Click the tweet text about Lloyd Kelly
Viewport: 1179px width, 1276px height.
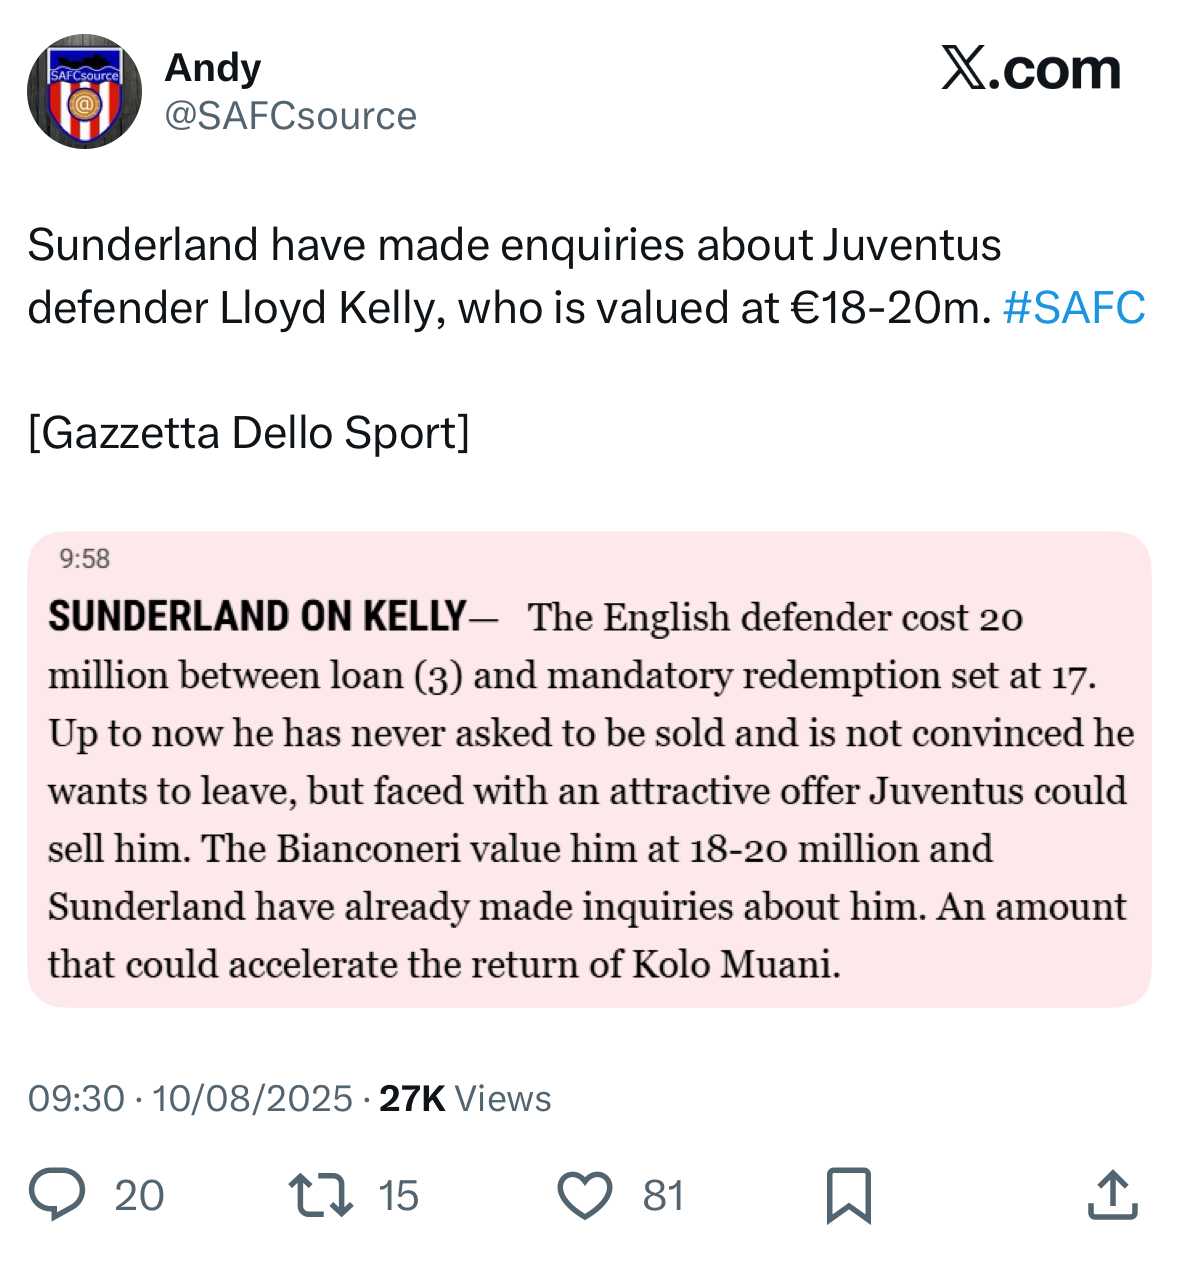514,277
